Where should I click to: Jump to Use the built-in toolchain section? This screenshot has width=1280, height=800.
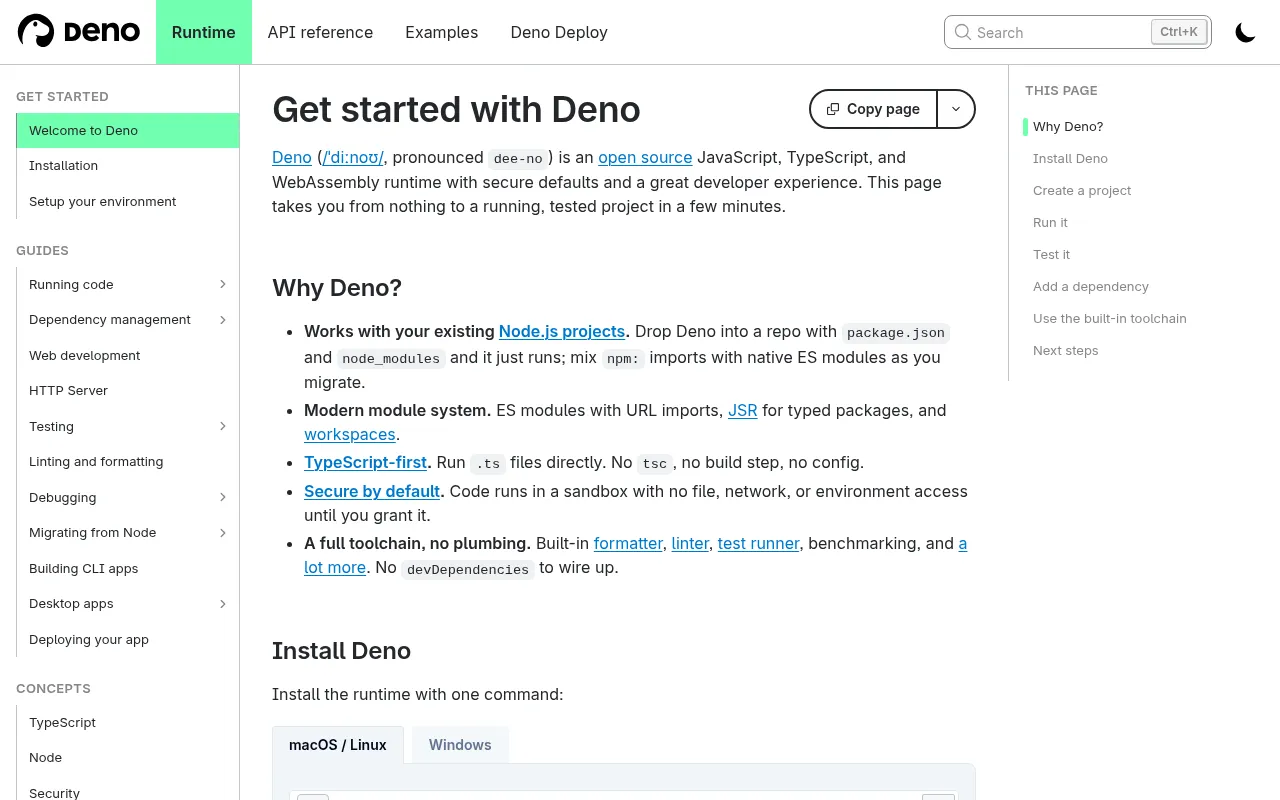(1110, 318)
